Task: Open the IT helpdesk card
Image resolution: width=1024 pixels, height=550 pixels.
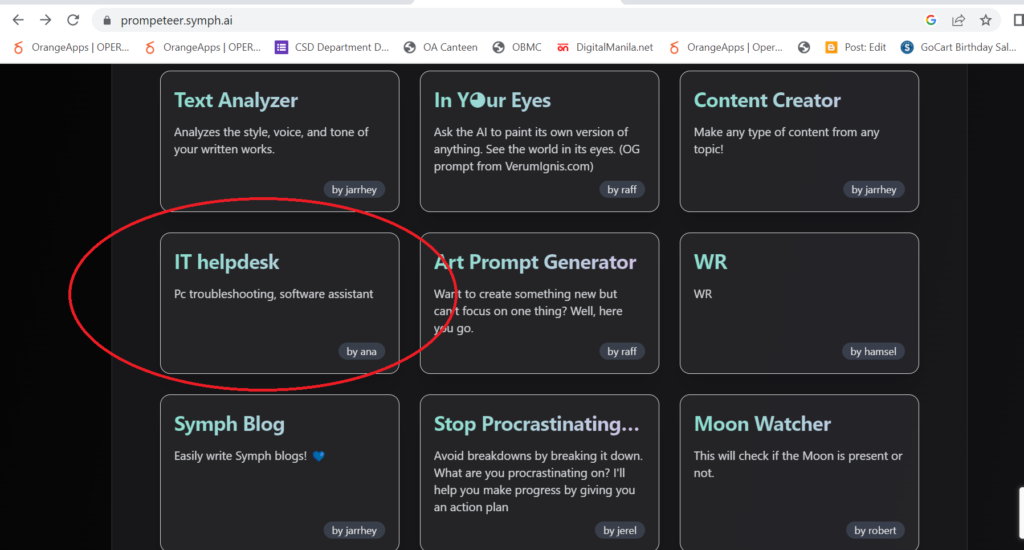Action: (280, 303)
